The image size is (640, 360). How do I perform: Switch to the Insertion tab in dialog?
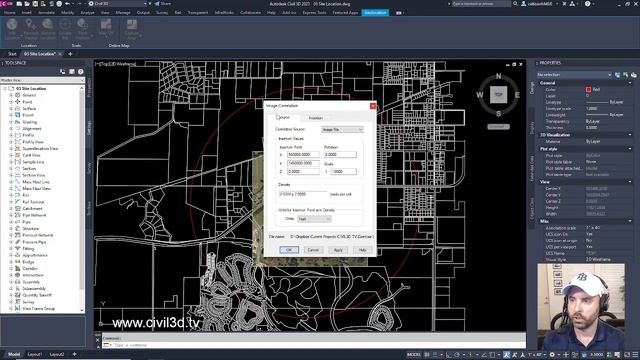coord(316,118)
